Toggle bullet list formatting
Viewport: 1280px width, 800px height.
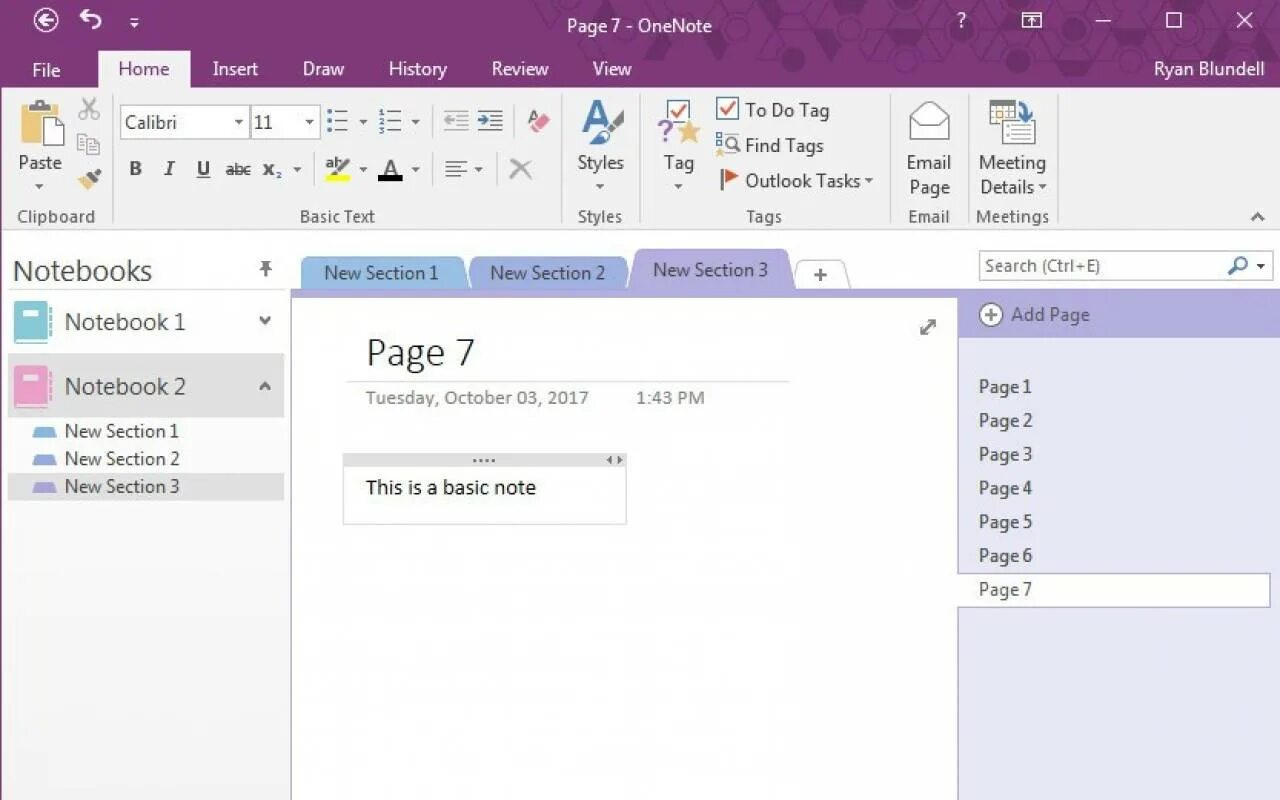337,121
